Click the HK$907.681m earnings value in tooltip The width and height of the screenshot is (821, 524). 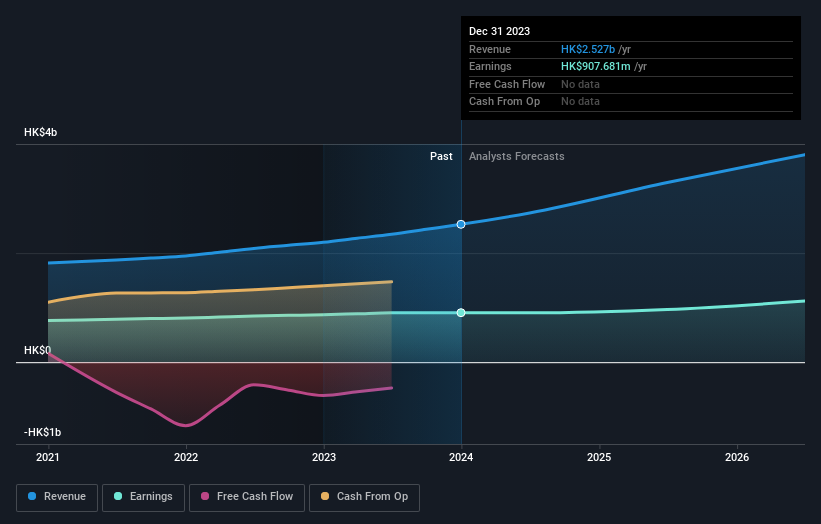[596, 66]
